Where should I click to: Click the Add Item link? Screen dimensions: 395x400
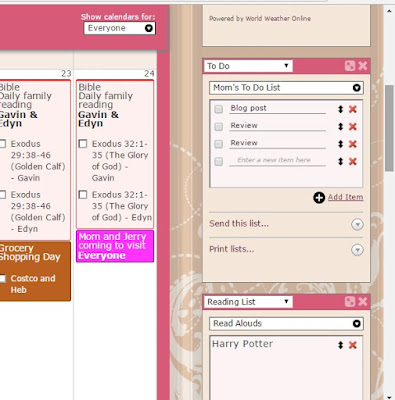click(345, 197)
